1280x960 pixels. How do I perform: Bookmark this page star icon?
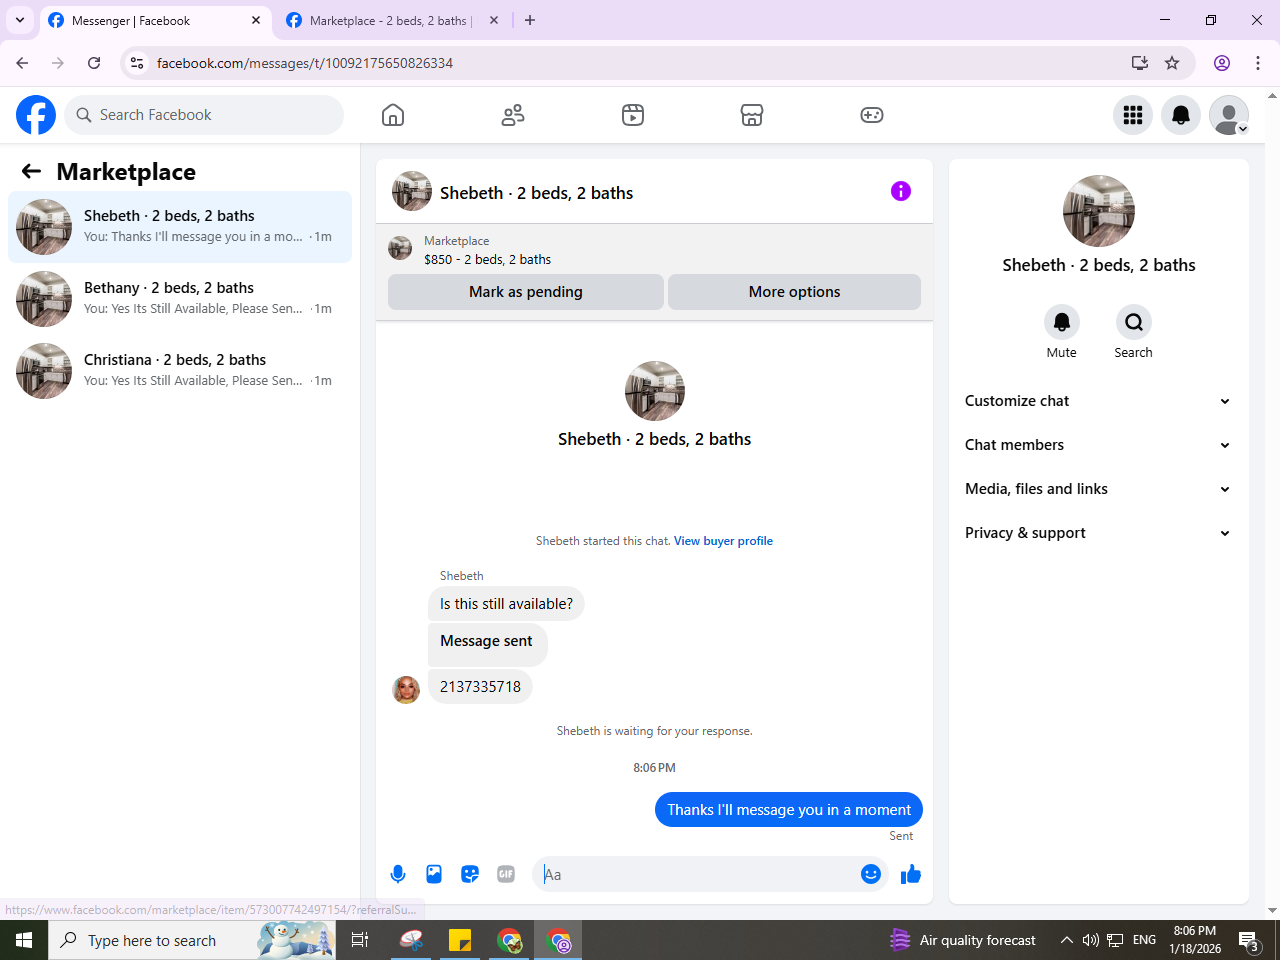click(x=1172, y=63)
